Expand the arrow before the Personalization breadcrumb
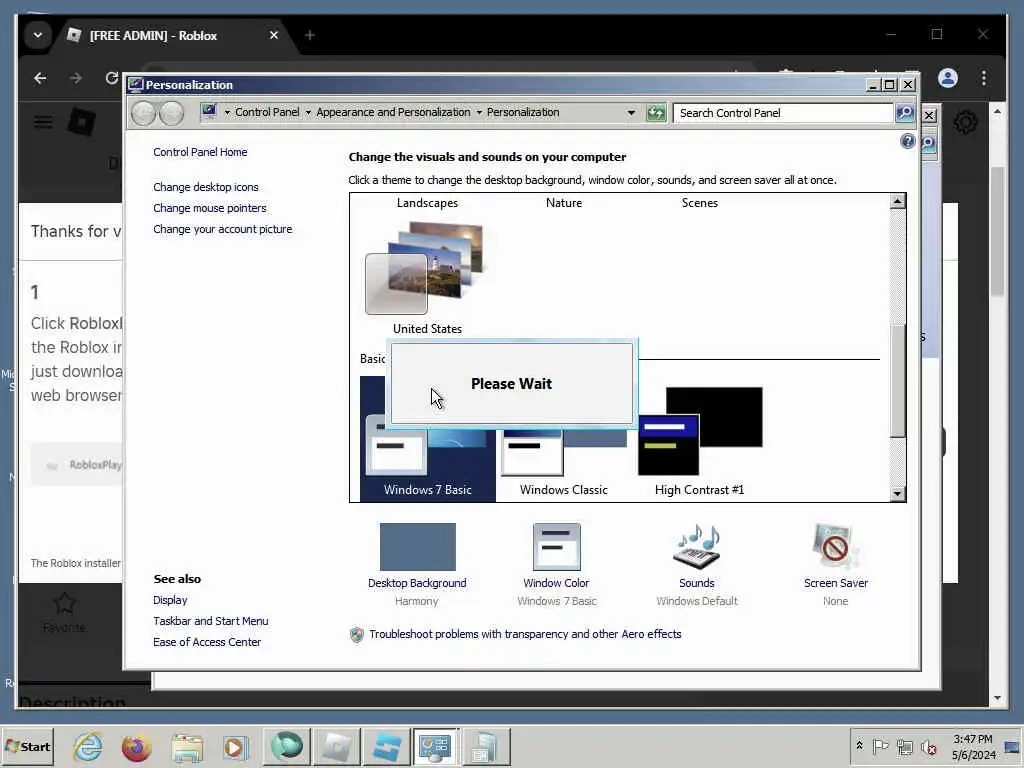The height and width of the screenshot is (768, 1024). 479,112
